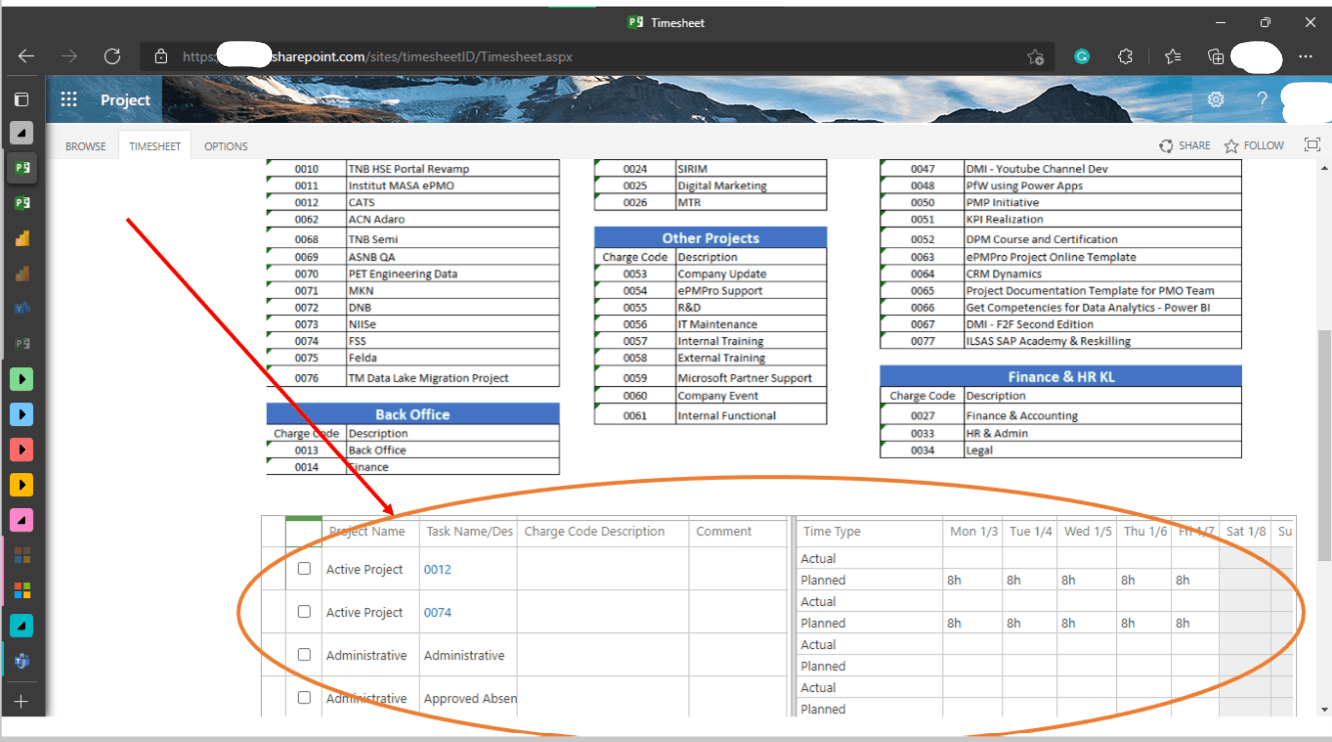Click the SHARE text button
The height and width of the screenshot is (742, 1332).
point(1194,146)
